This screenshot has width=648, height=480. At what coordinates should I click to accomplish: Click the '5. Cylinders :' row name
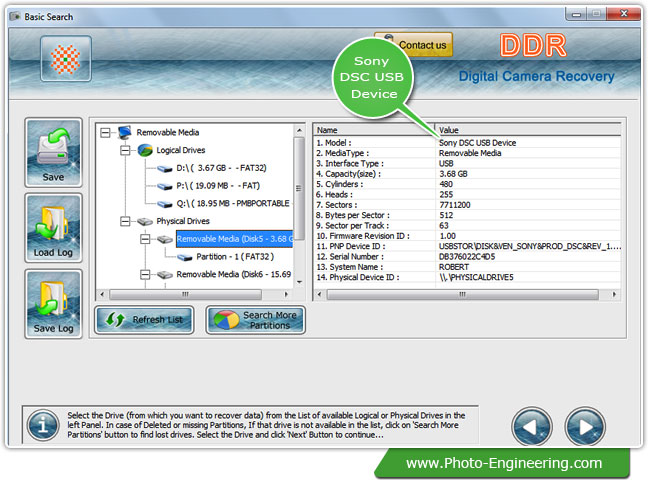pyautogui.click(x=339, y=184)
